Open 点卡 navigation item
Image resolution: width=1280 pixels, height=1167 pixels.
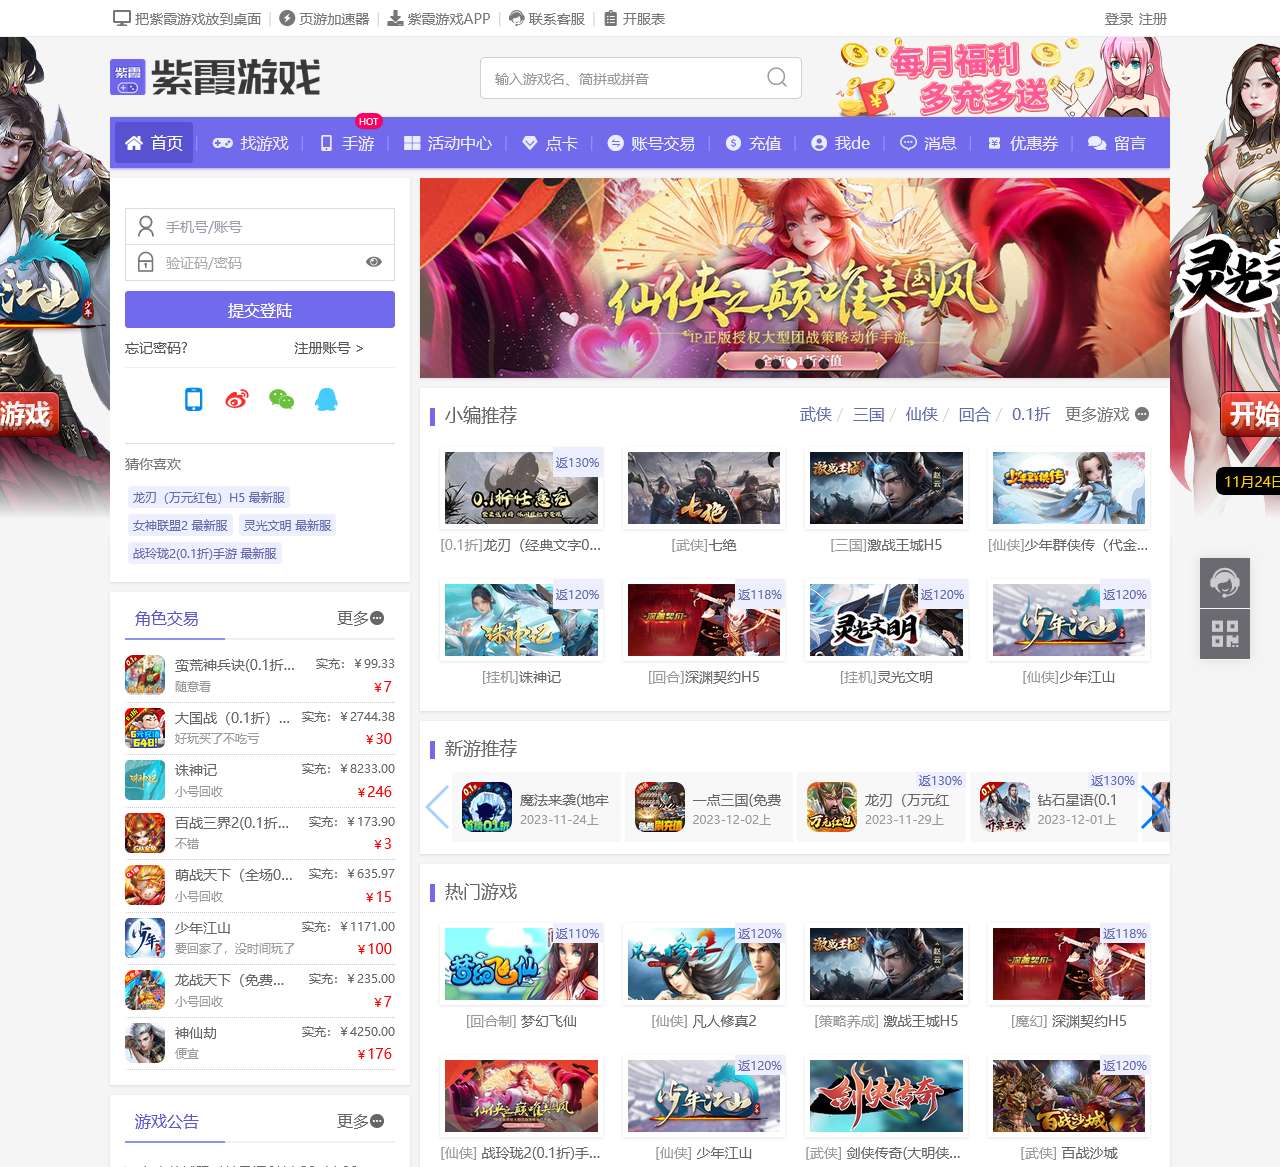[550, 143]
